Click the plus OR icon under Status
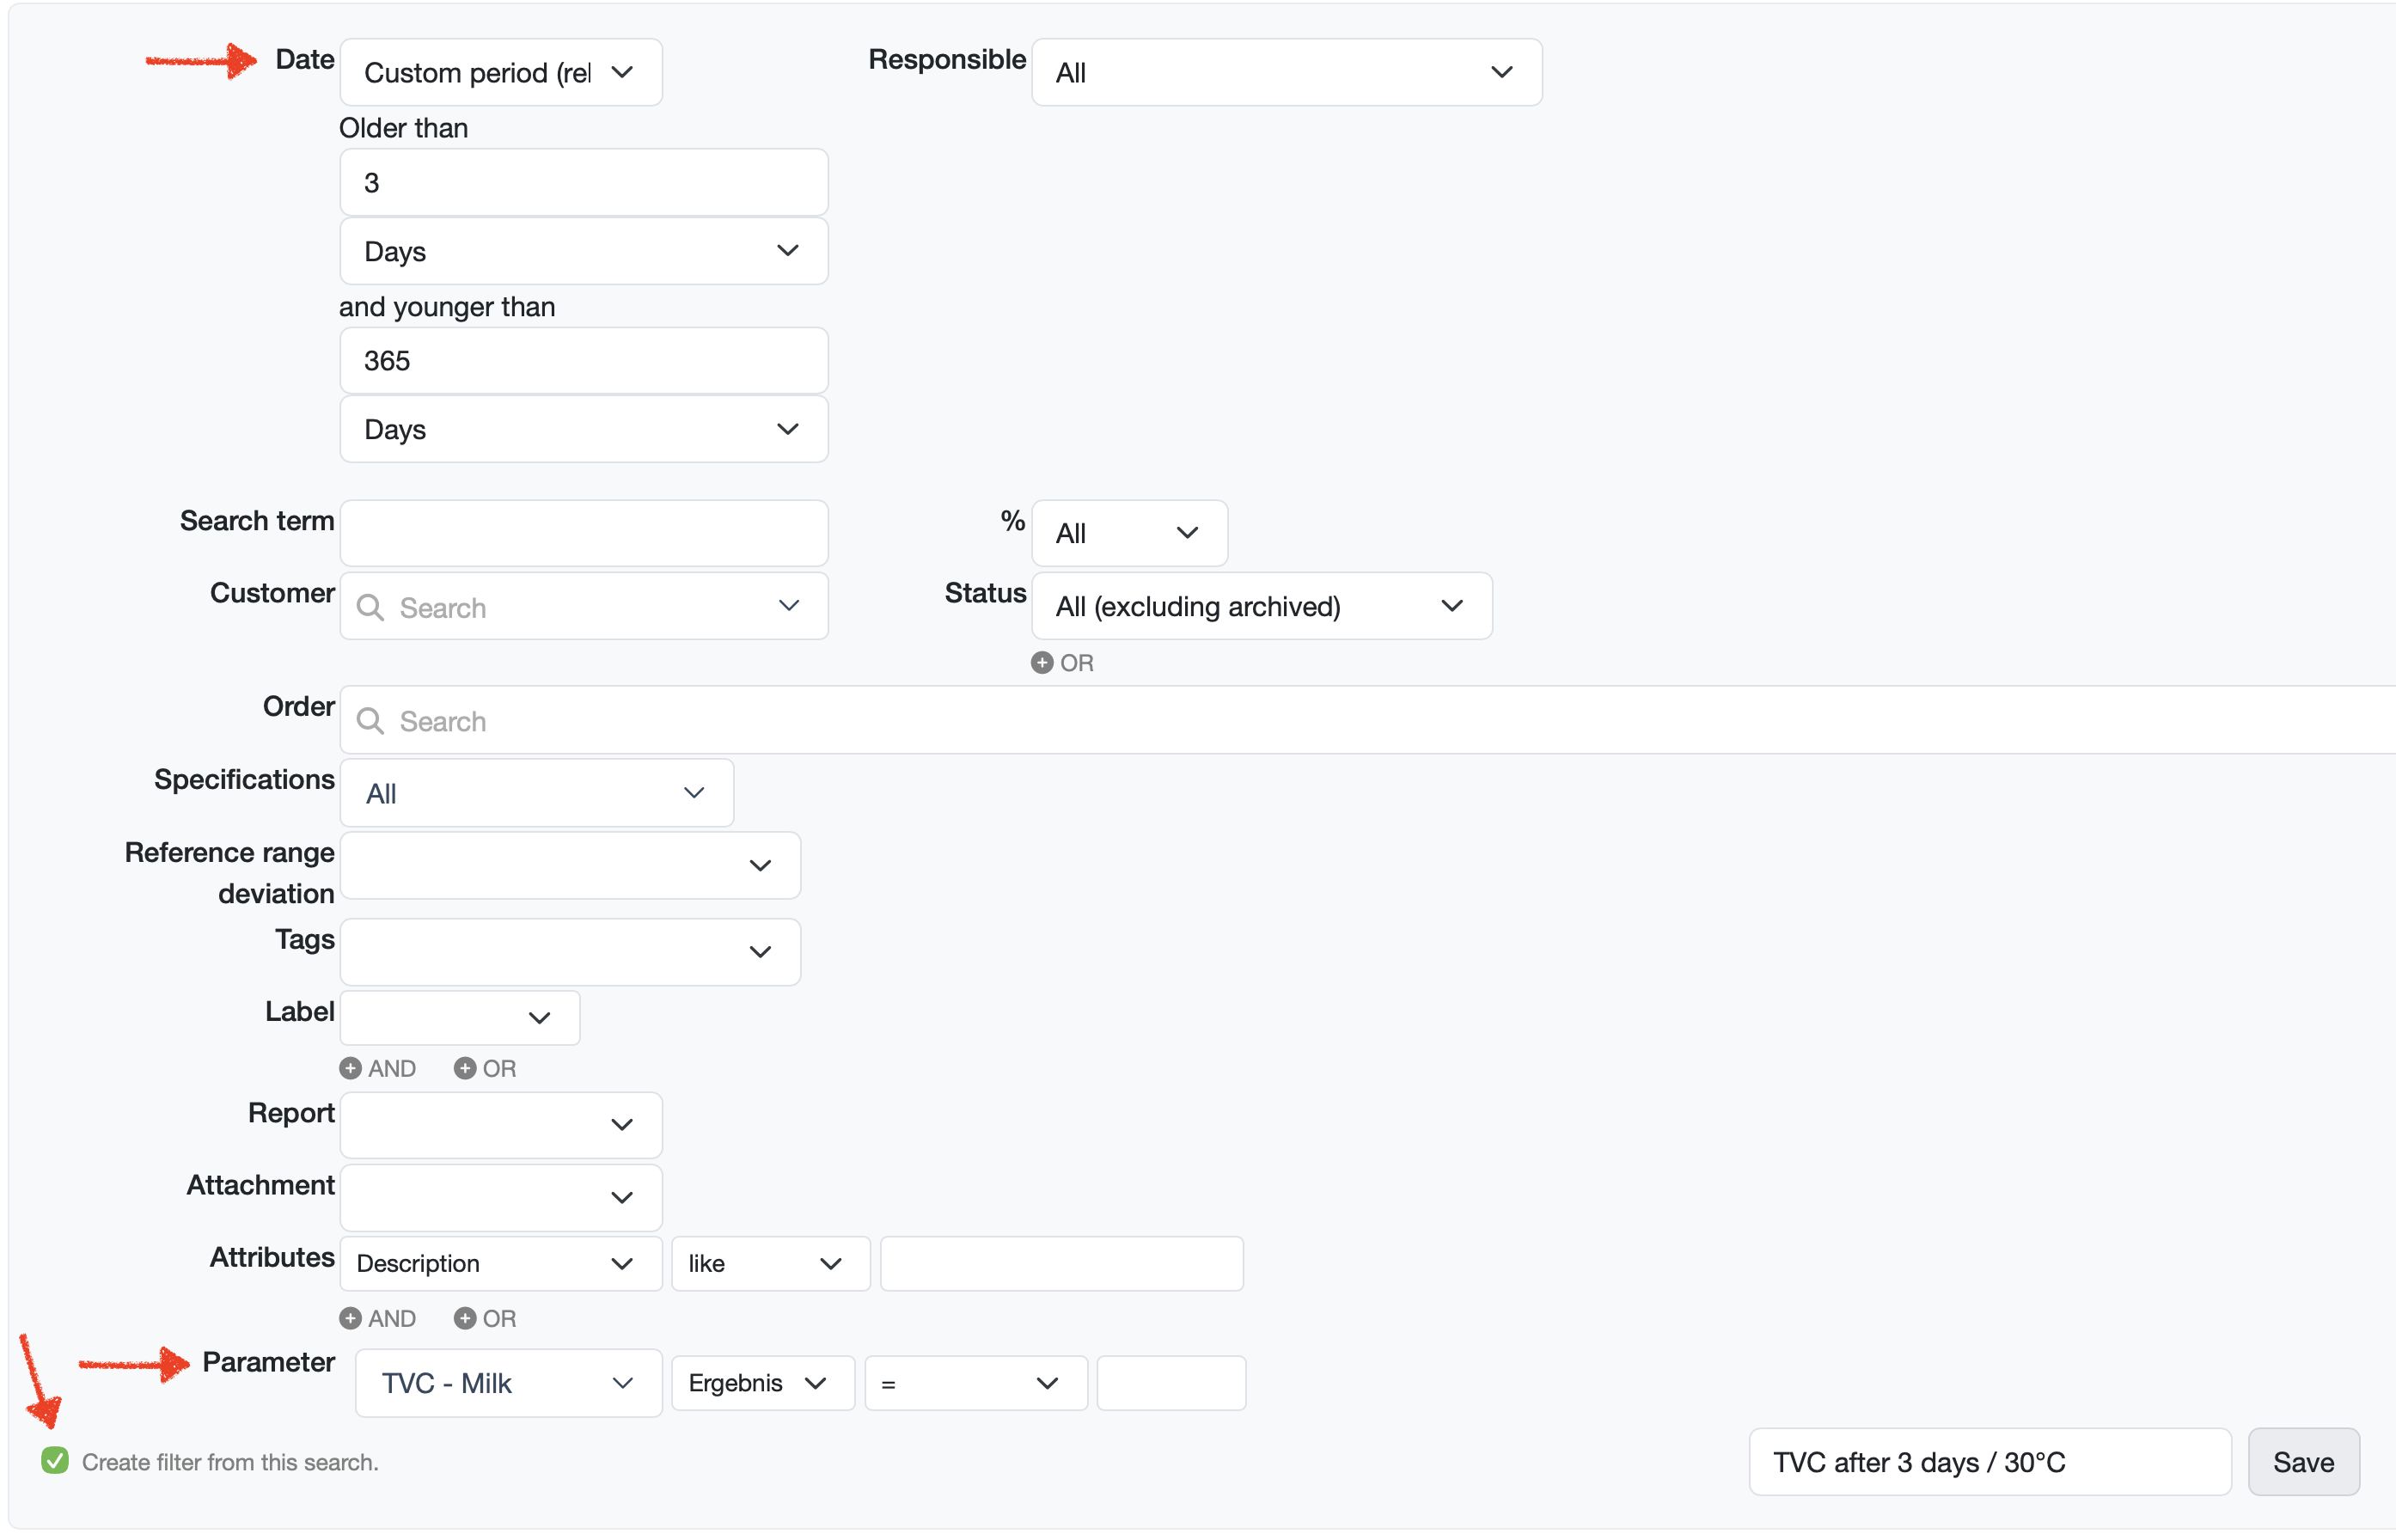Screen dimensions: 2396x1540 pos(1042,663)
